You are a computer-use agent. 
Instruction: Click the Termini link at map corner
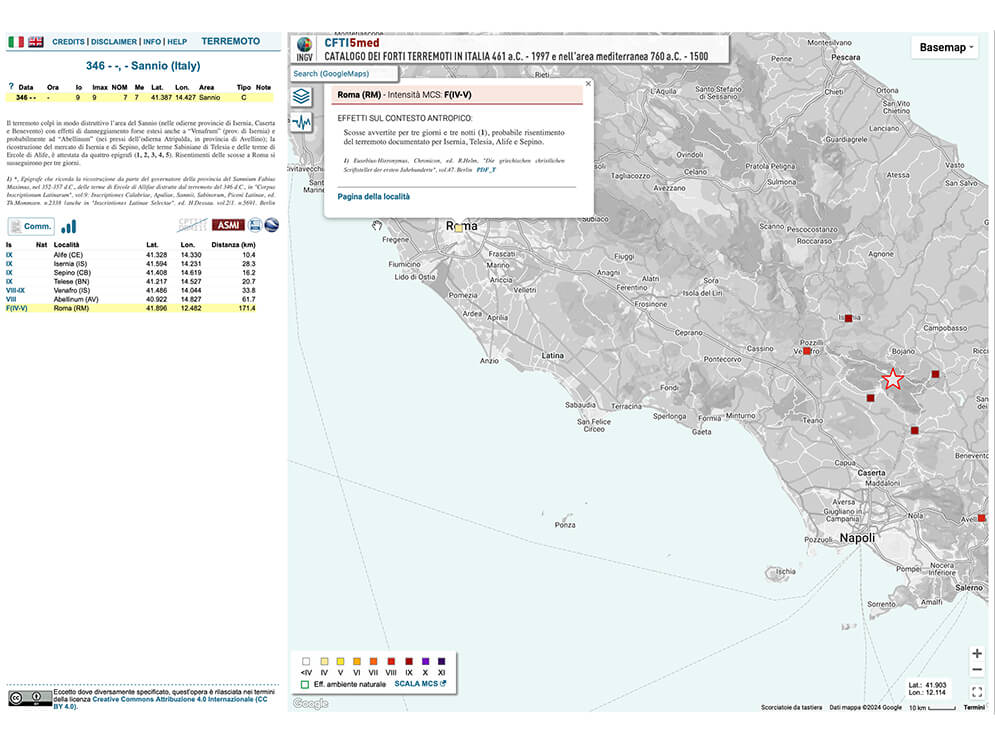click(974, 707)
